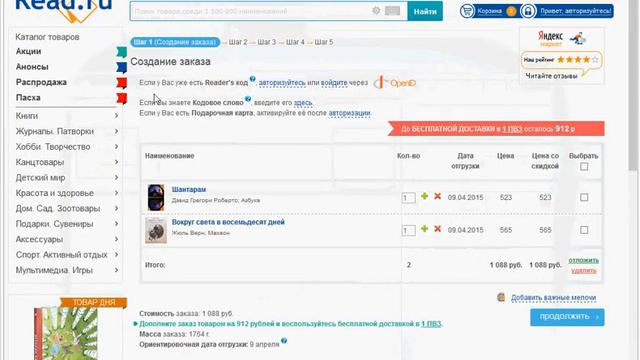
Task: Open Спорт. Активный отдых category
Action: click(62, 255)
